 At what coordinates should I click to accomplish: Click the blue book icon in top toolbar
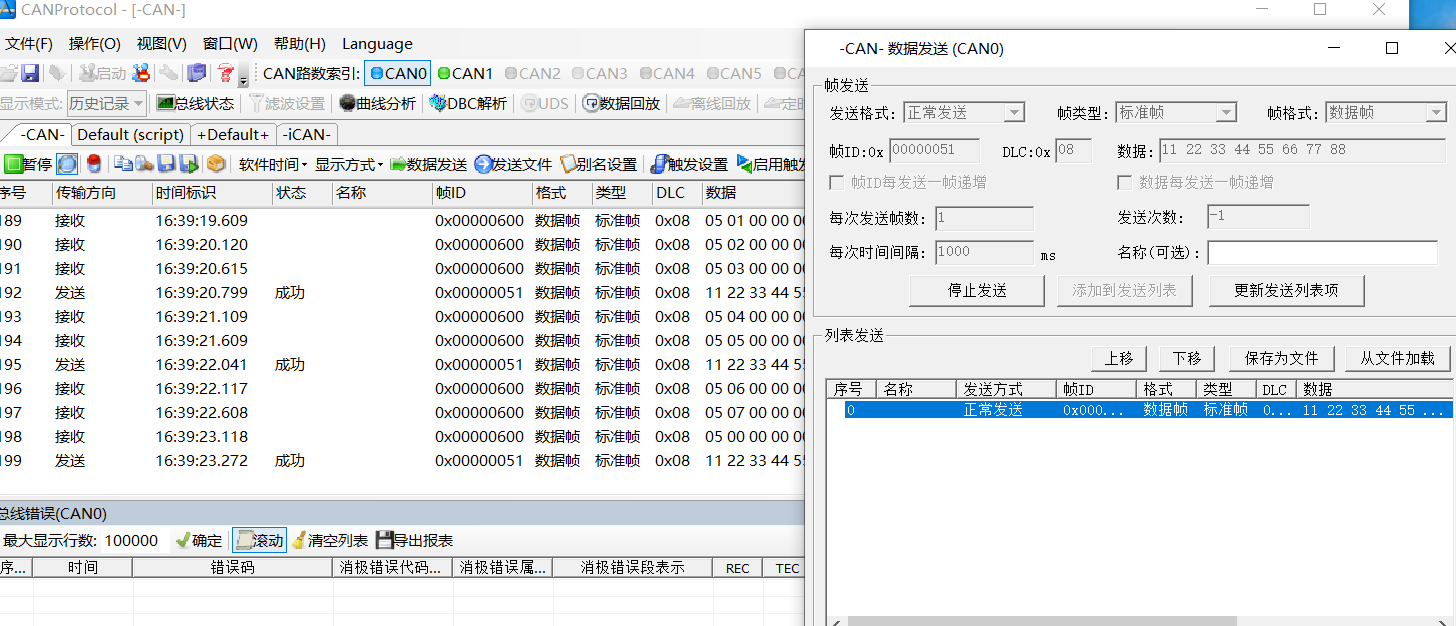tap(197, 73)
